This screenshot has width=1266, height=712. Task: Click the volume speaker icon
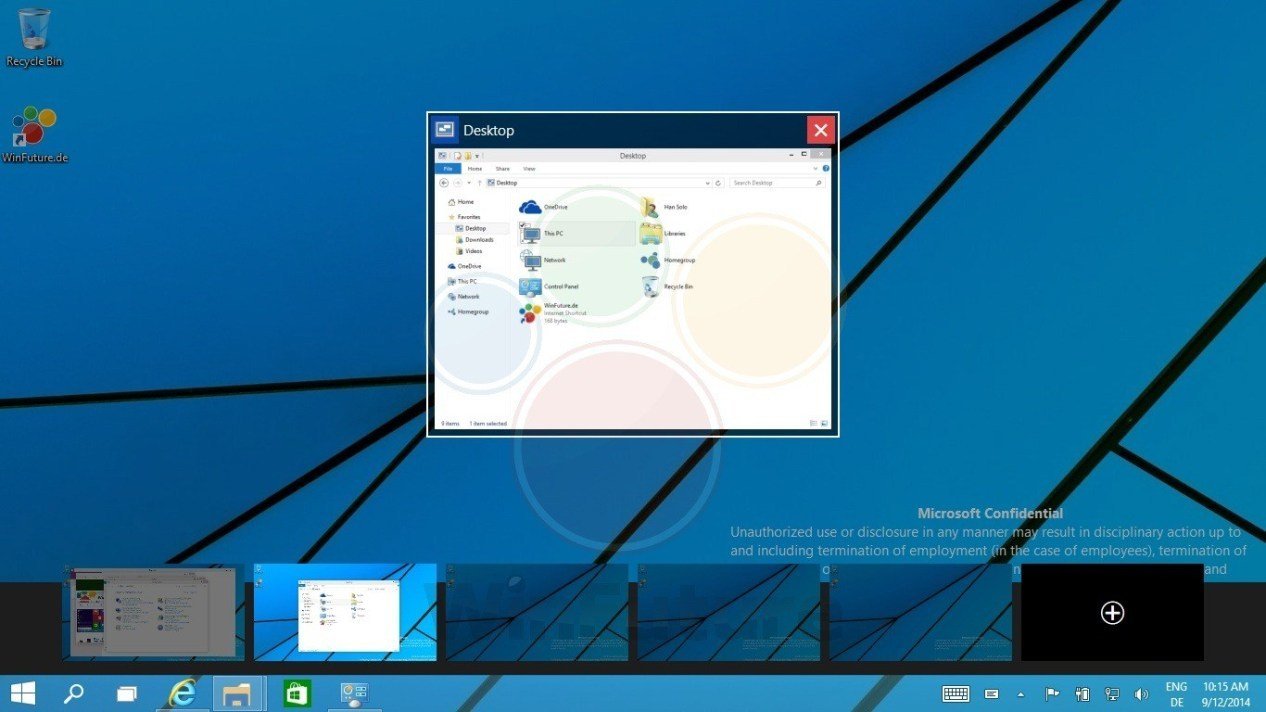coord(1141,694)
